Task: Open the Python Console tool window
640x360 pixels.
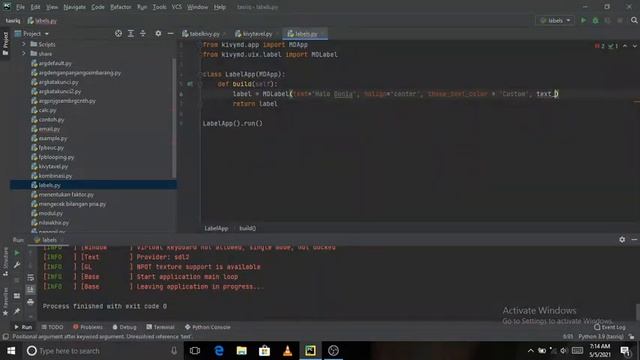Action: (208, 327)
